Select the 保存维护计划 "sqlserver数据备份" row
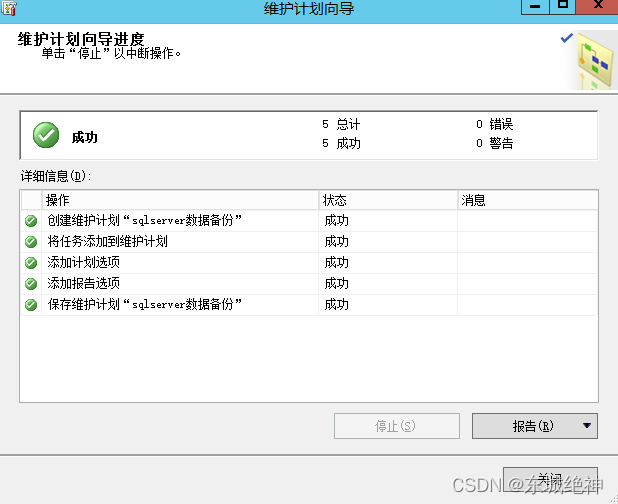Image resolution: width=618 pixels, height=504 pixels. 309,305
